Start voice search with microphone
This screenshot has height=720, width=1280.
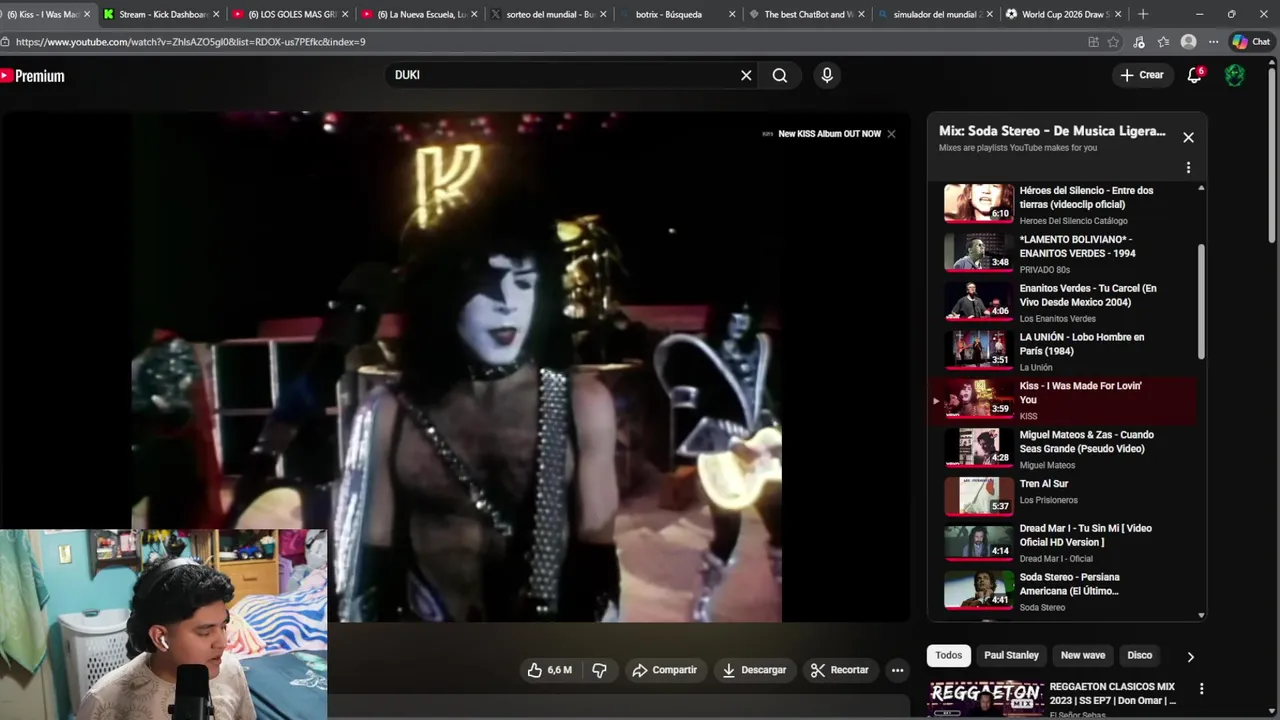[x=826, y=75]
